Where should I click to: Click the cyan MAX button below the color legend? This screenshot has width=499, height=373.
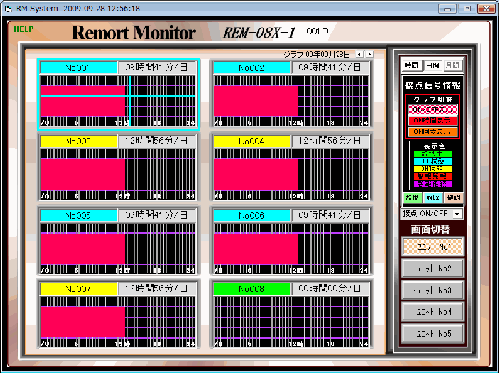(x=433, y=198)
